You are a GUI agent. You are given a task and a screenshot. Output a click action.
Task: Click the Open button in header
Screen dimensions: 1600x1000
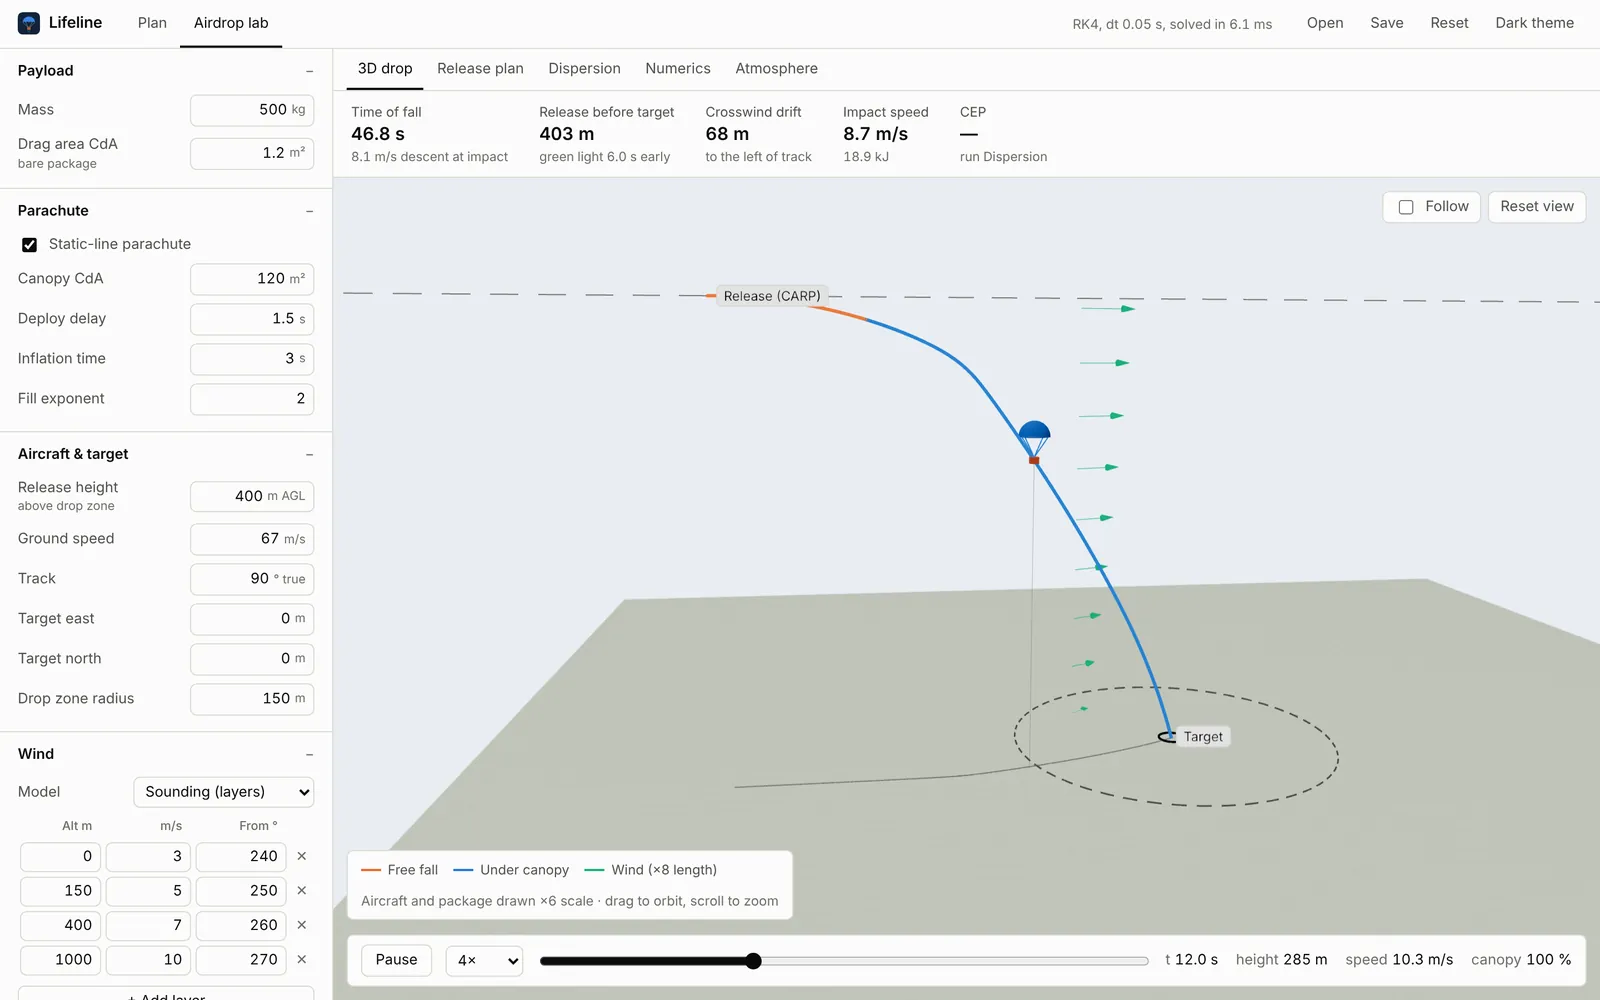click(1325, 23)
